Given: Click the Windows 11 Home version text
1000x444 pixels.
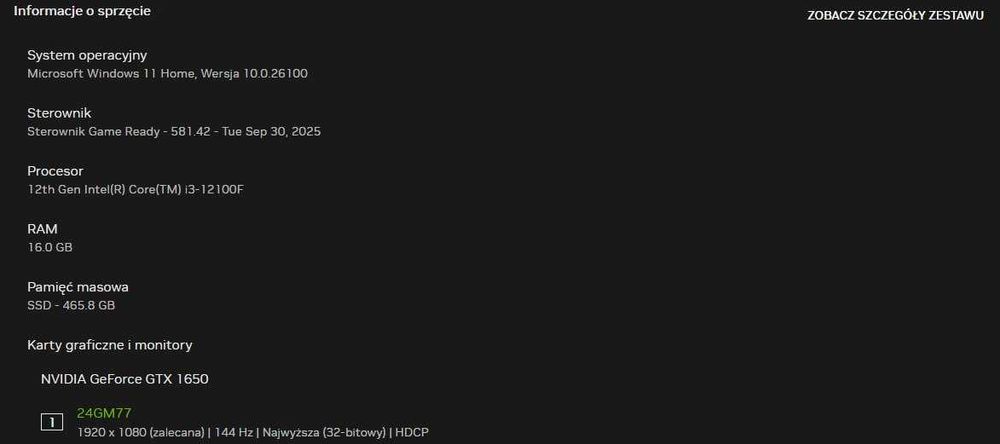Looking at the screenshot, I should tap(167, 73).
